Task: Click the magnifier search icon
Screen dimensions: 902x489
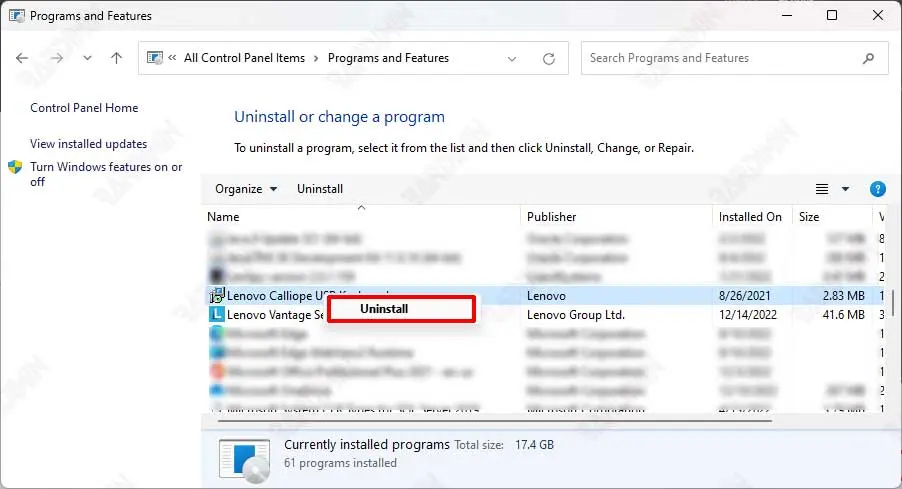Action: pos(869,58)
